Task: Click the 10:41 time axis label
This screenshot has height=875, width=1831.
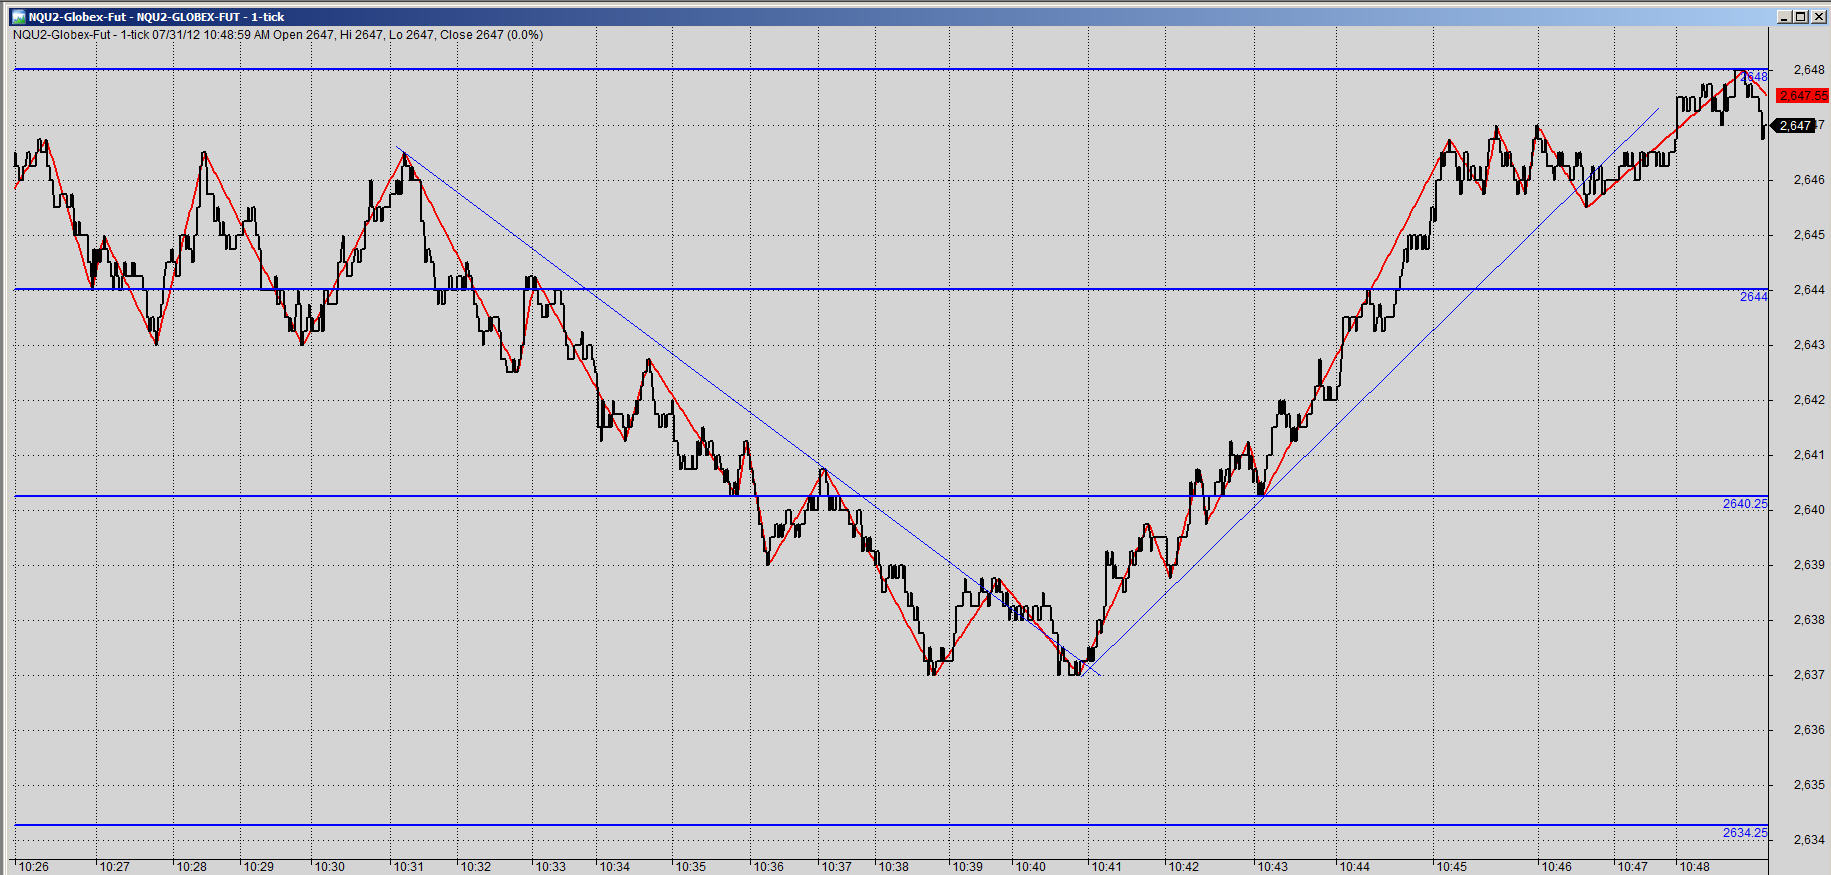Action: pyautogui.click(x=1106, y=867)
